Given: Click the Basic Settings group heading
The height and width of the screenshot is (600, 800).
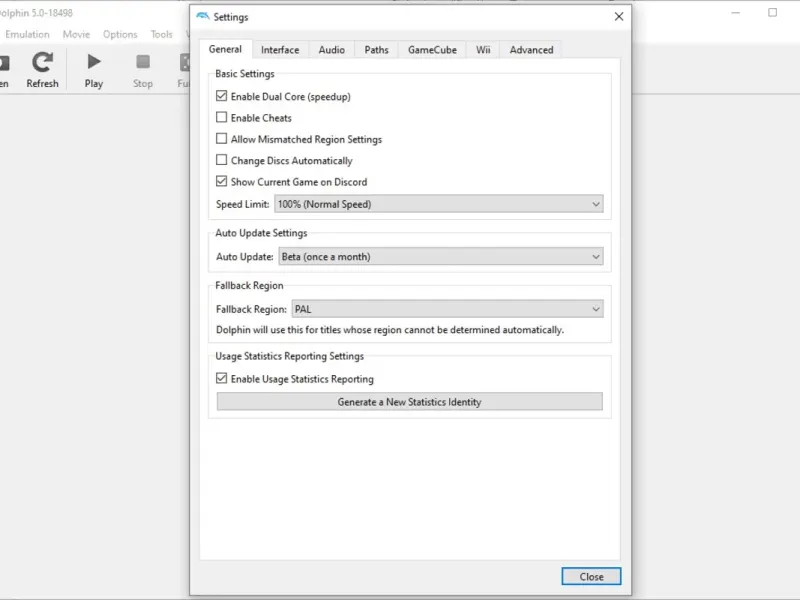Looking at the screenshot, I should (x=245, y=73).
